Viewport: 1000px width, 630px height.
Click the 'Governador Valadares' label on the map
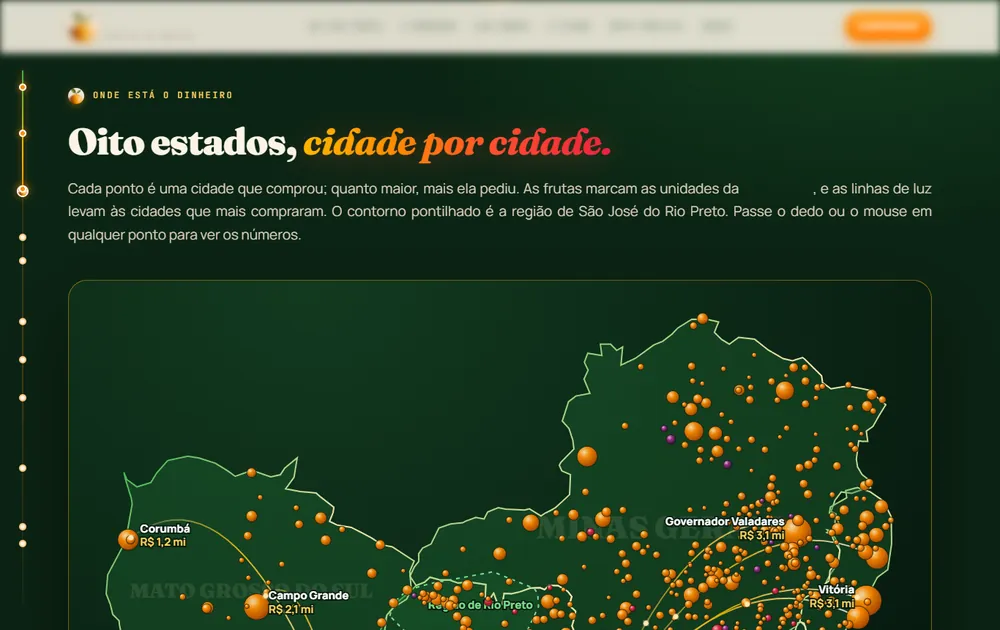[x=724, y=522]
